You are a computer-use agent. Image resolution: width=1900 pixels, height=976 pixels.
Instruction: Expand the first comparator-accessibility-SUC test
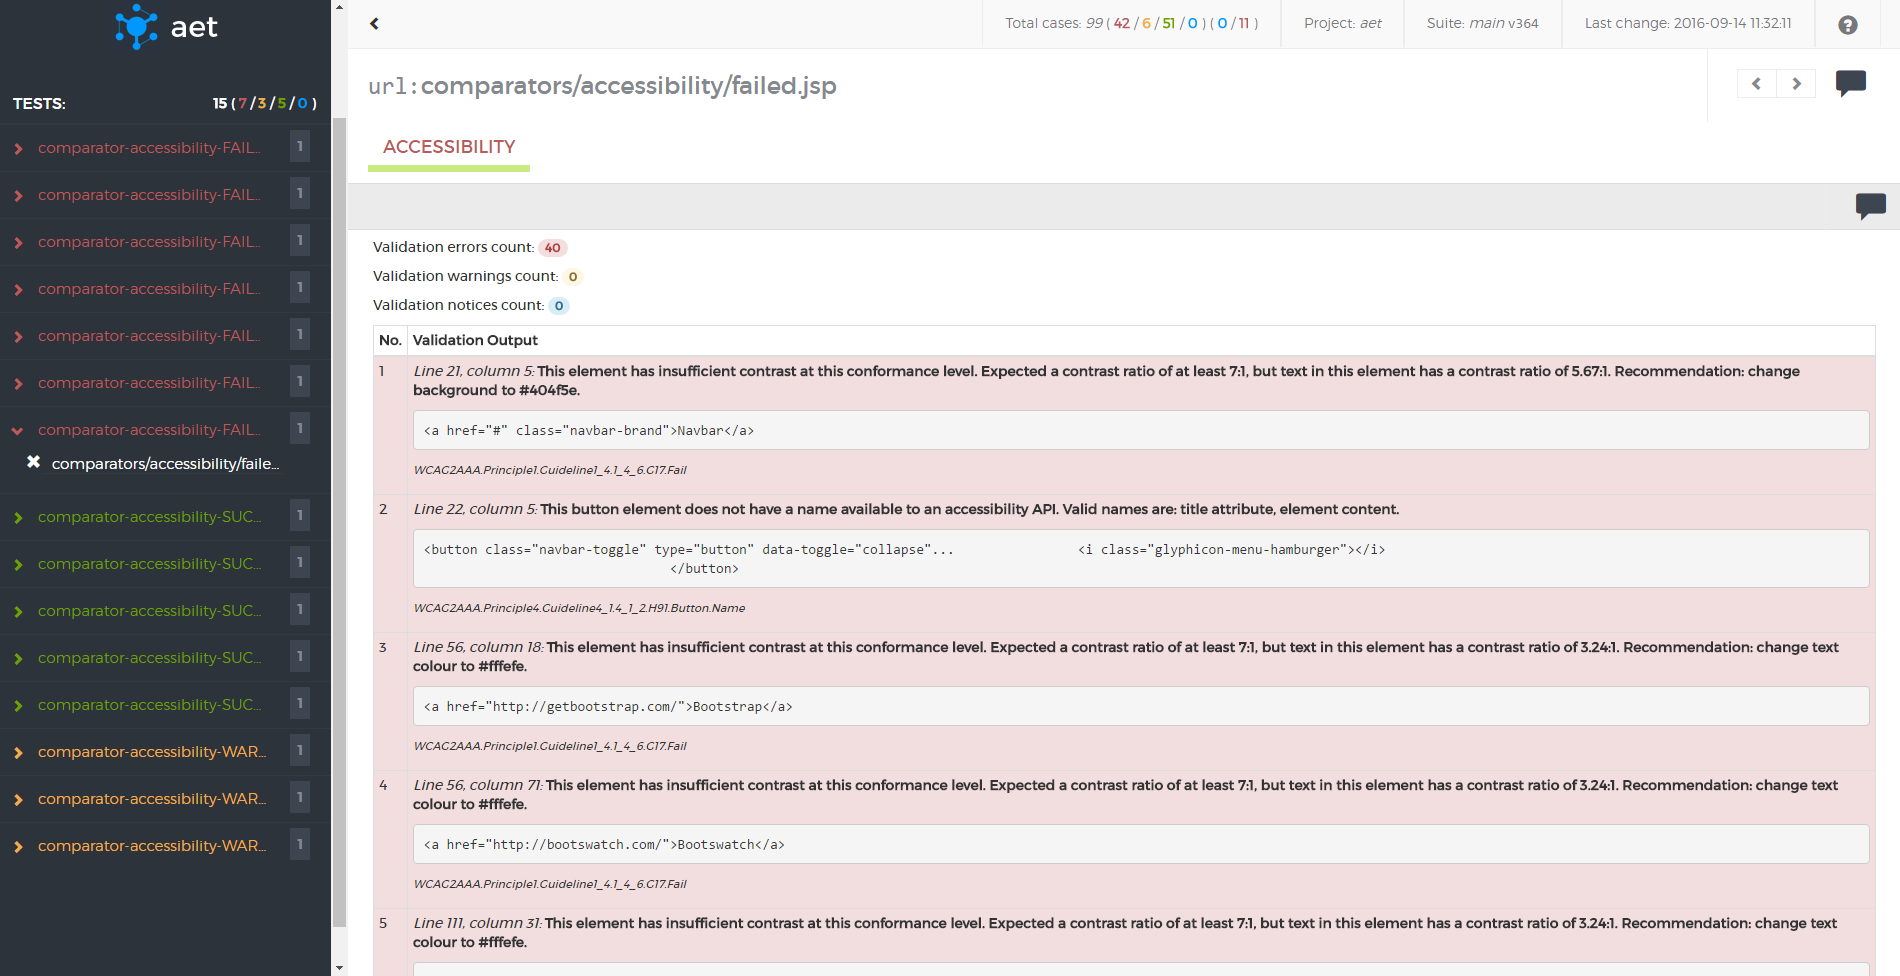click(149, 517)
